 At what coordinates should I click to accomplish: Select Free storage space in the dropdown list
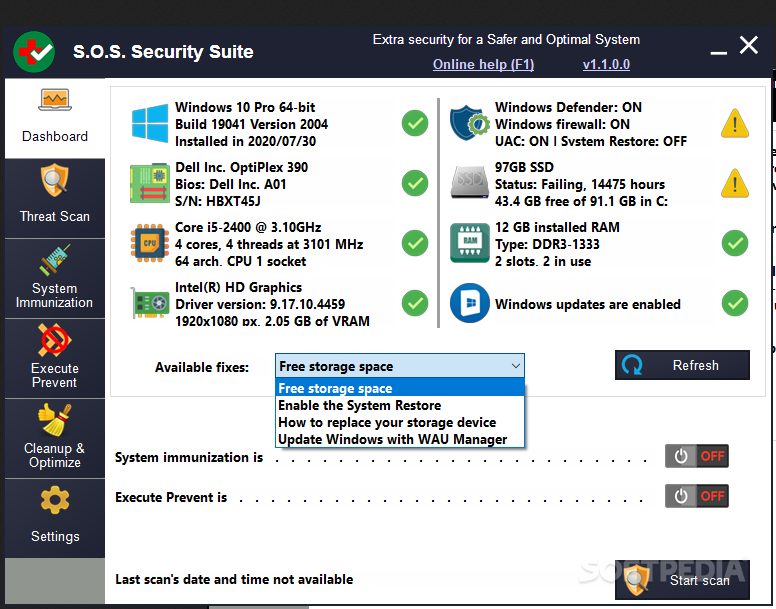[x=400, y=388]
